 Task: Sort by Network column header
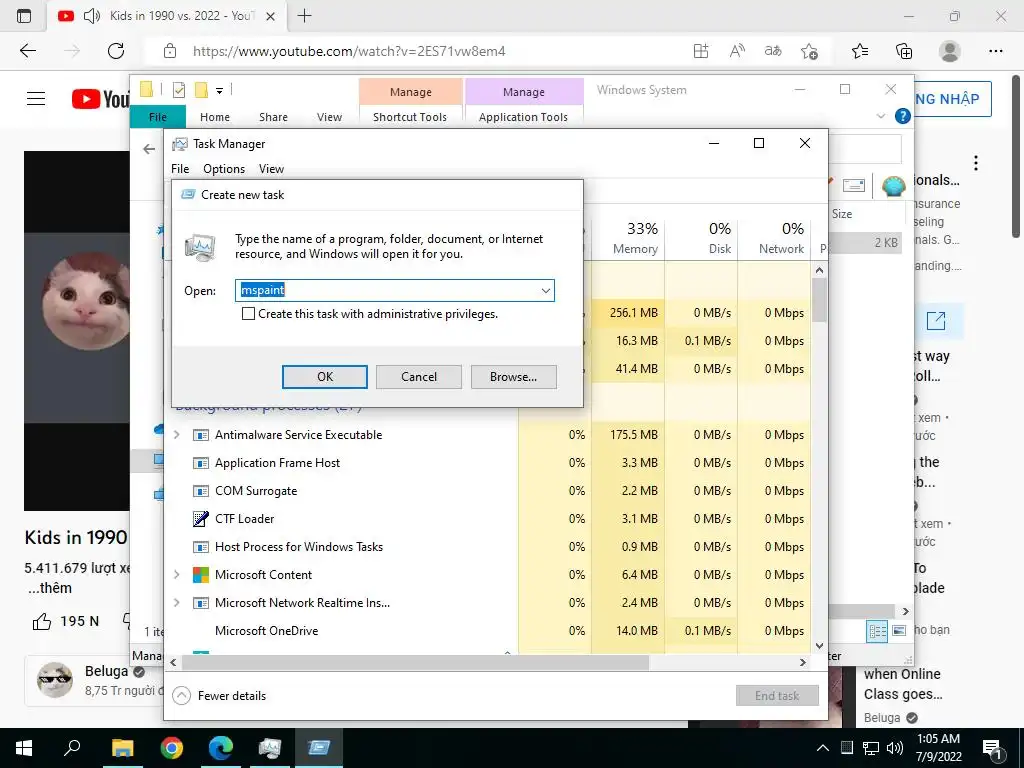(x=775, y=238)
